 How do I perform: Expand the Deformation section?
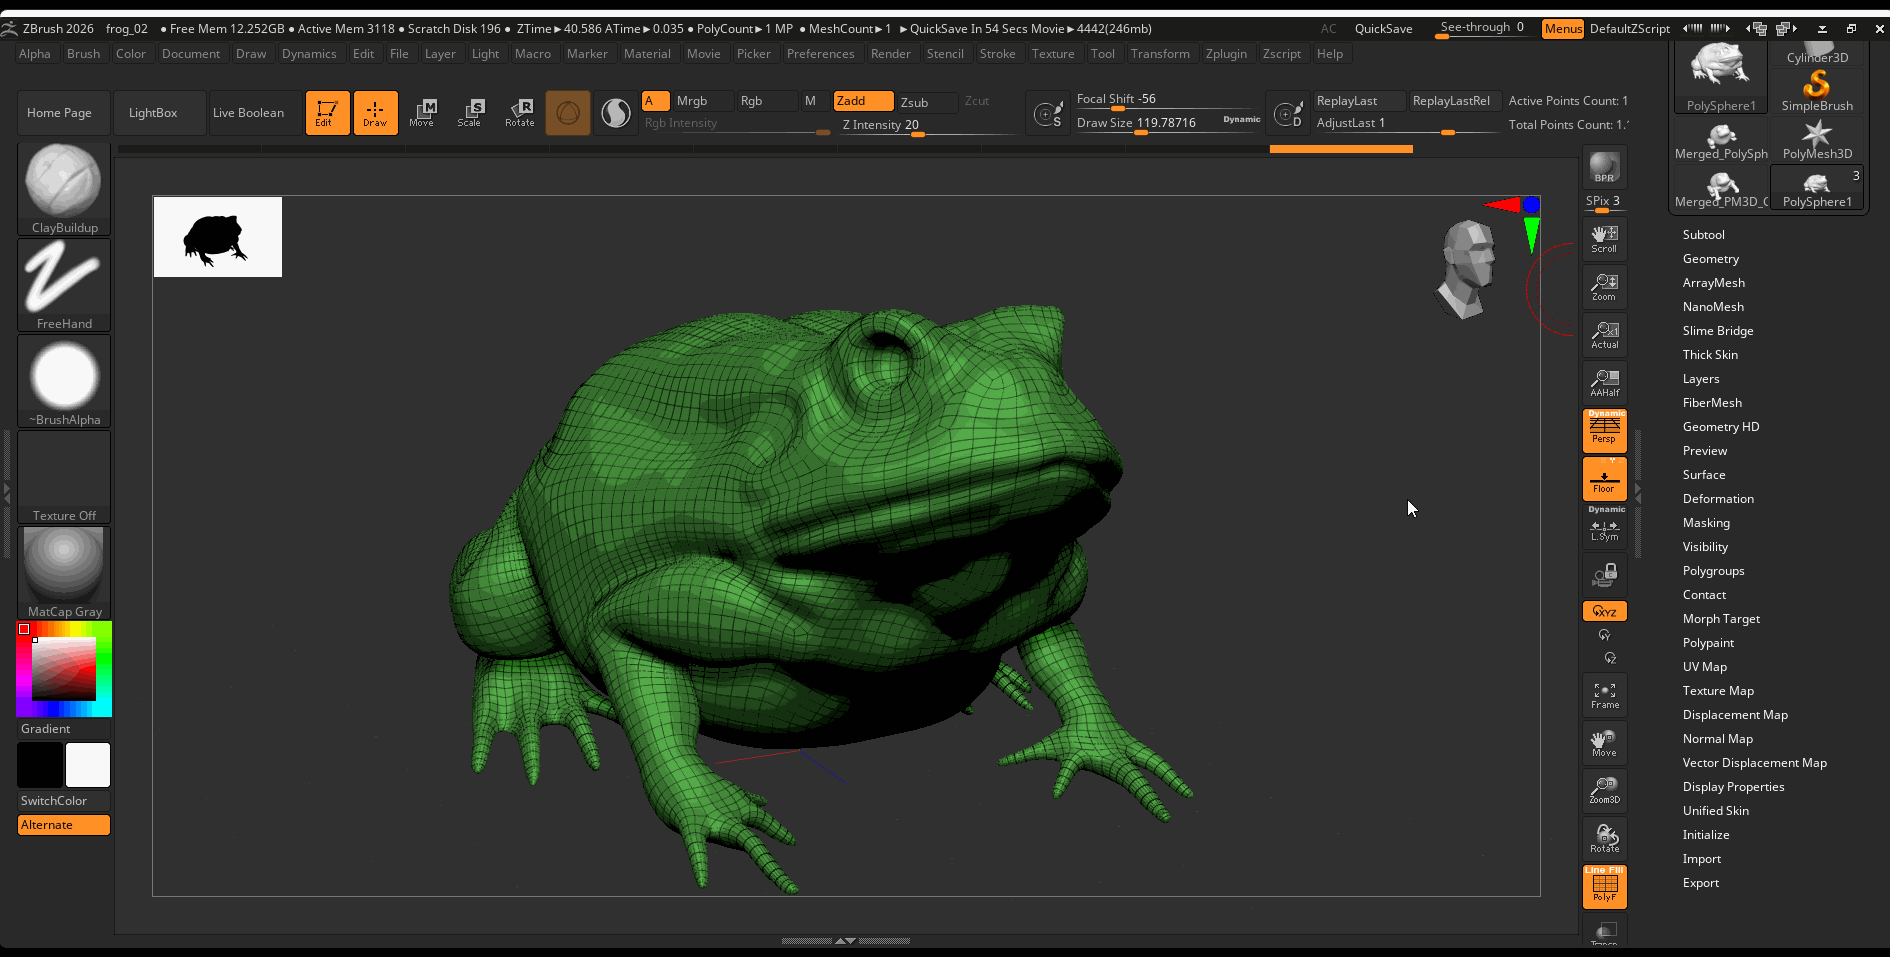[1718, 499]
